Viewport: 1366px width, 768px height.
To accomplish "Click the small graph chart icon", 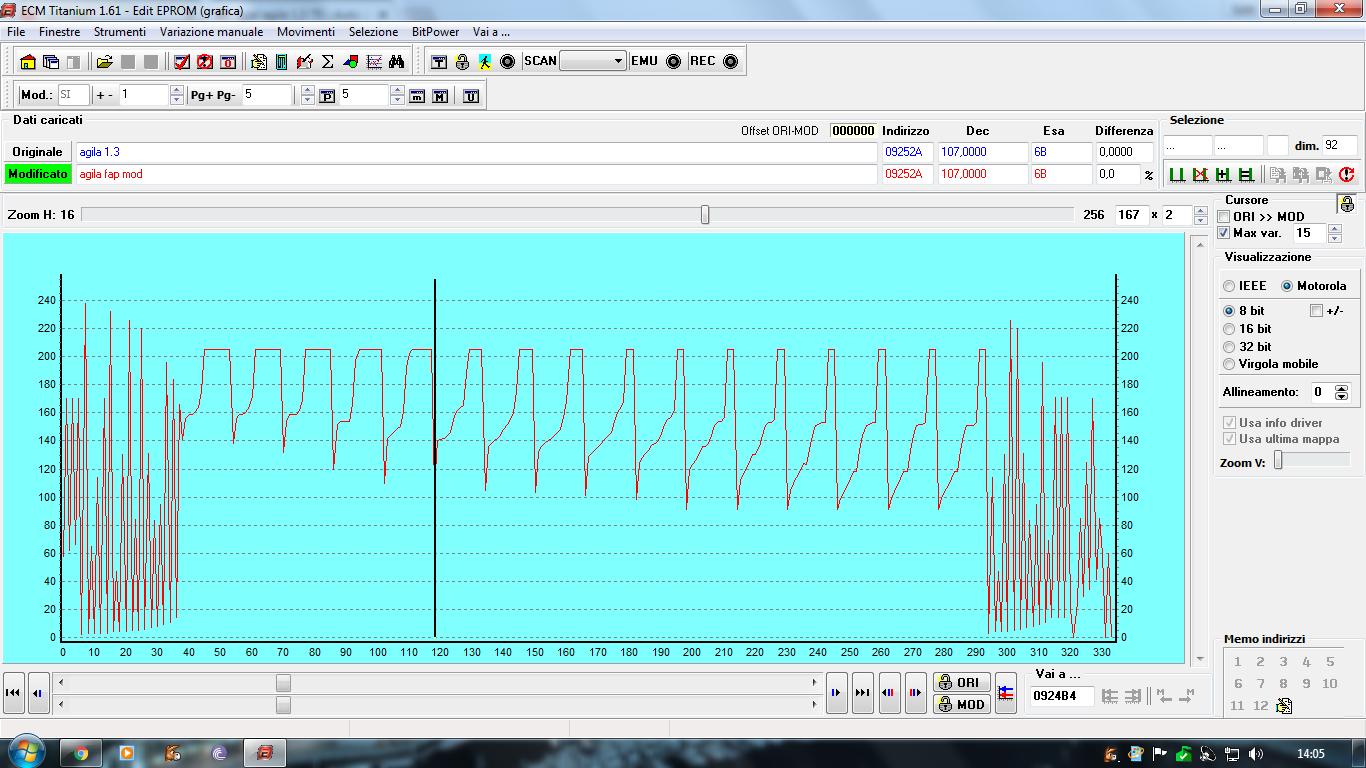I will 374,62.
